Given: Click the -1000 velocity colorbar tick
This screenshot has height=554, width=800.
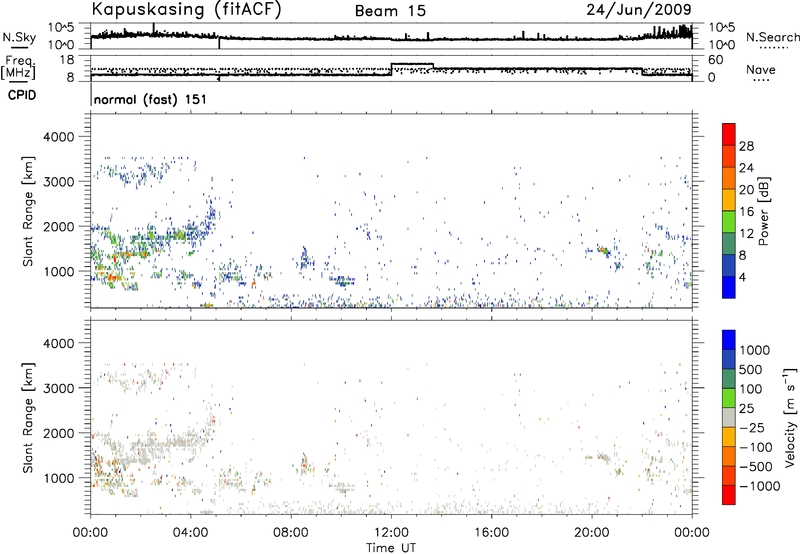Looking at the screenshot, I should pyautogui.click(x=760, y=486).
